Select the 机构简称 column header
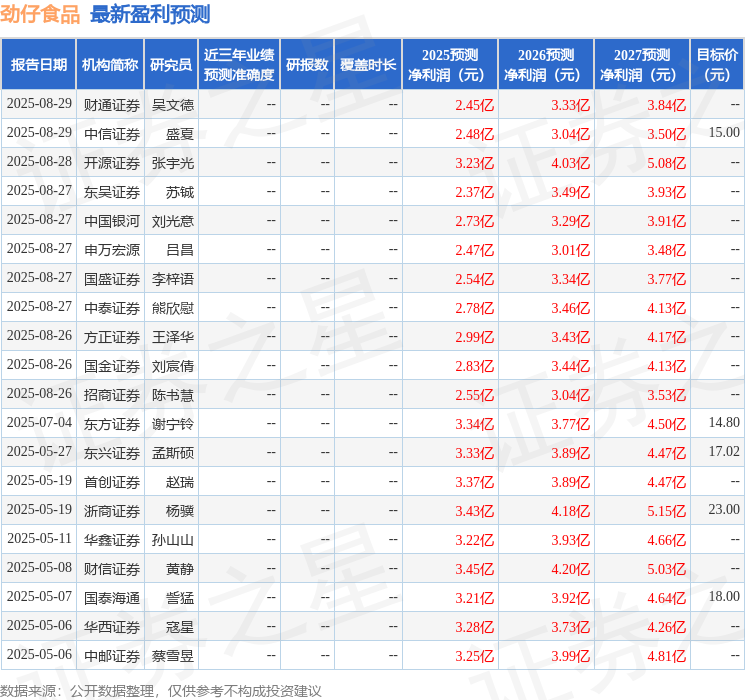Image resolution: width=745 pixels, height=700 pixels. 110,65
